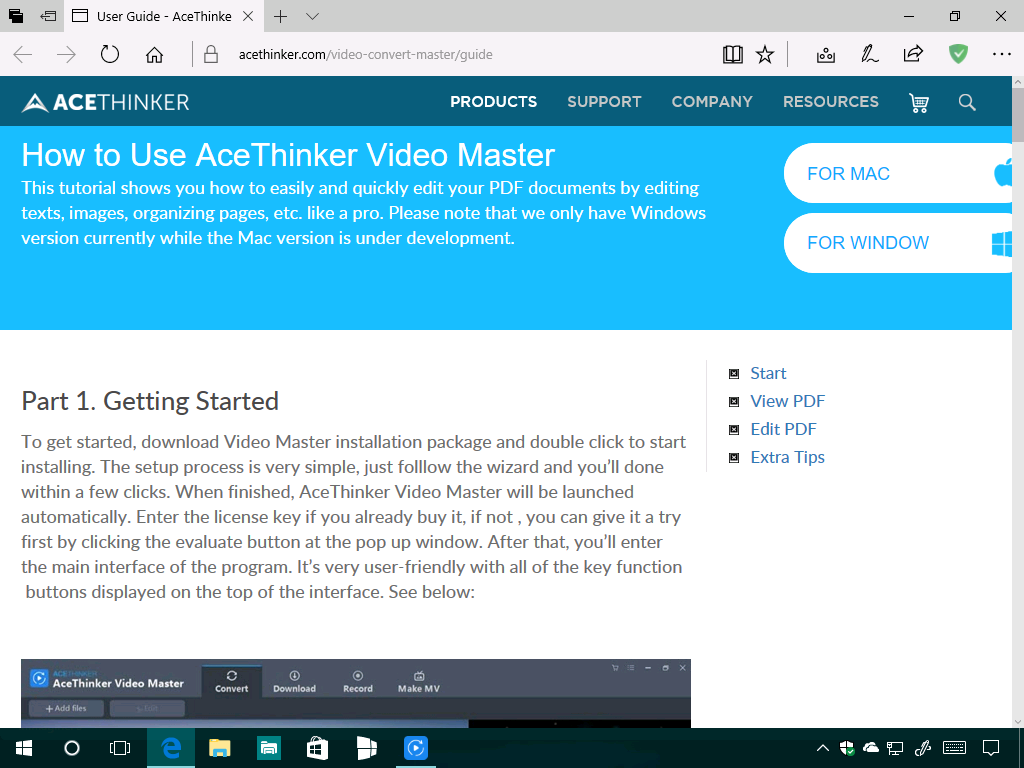1024x768 pixels.
Task: Open the touch keyboard tray icon
Action: [955, 748]
